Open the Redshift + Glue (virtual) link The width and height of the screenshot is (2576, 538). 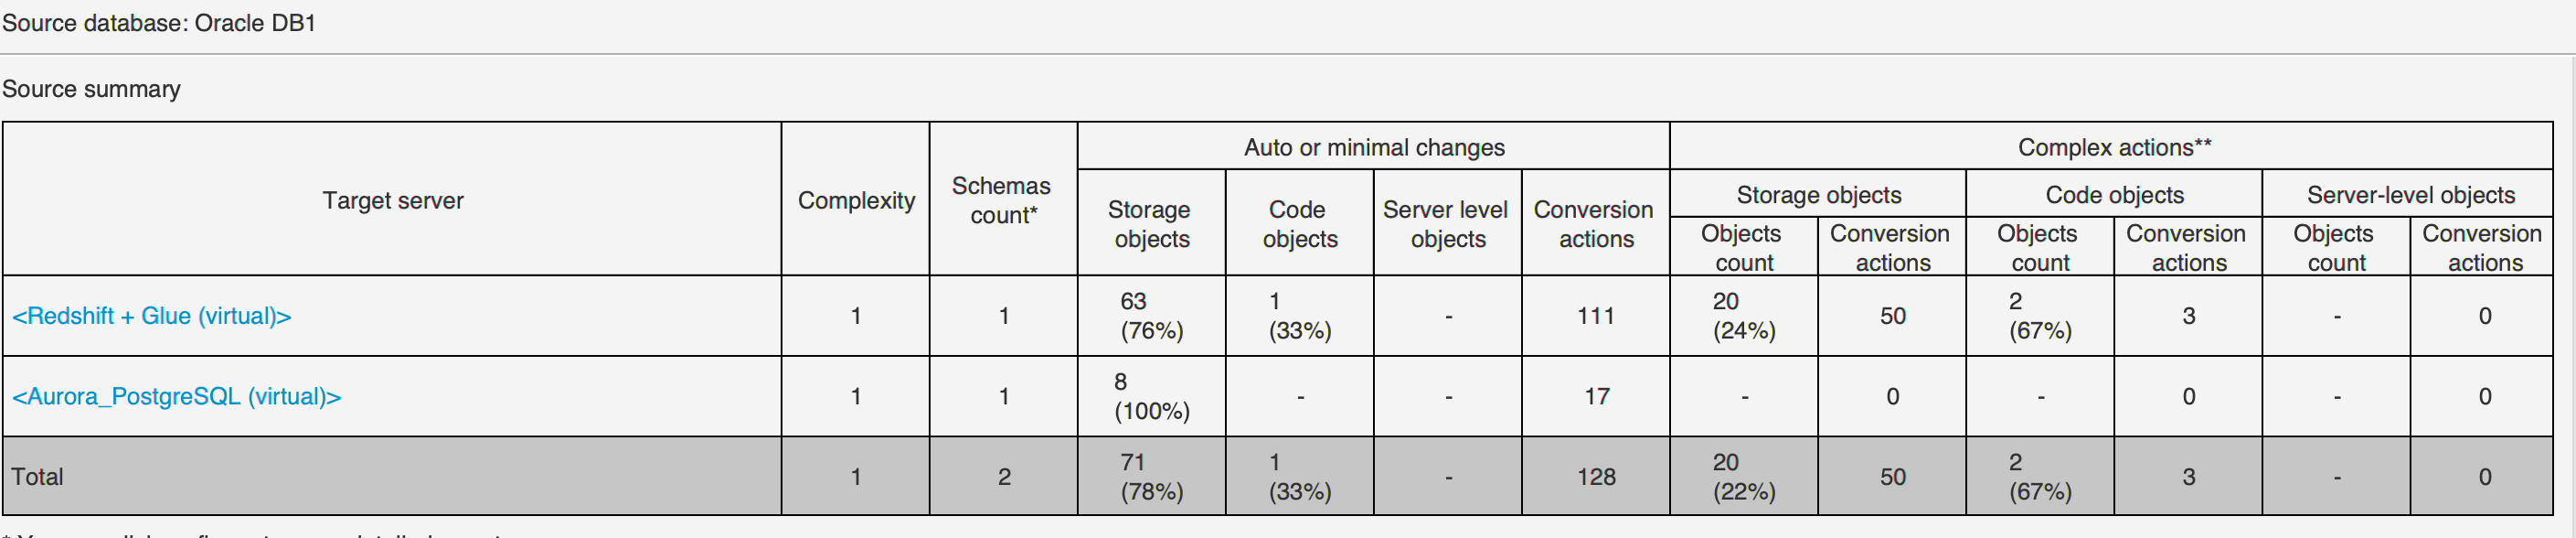point(151,316)
